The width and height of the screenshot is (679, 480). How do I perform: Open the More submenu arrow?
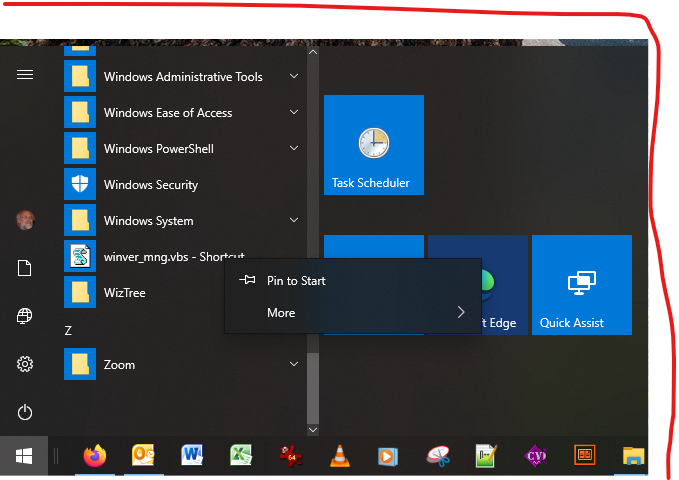[461, 312]
